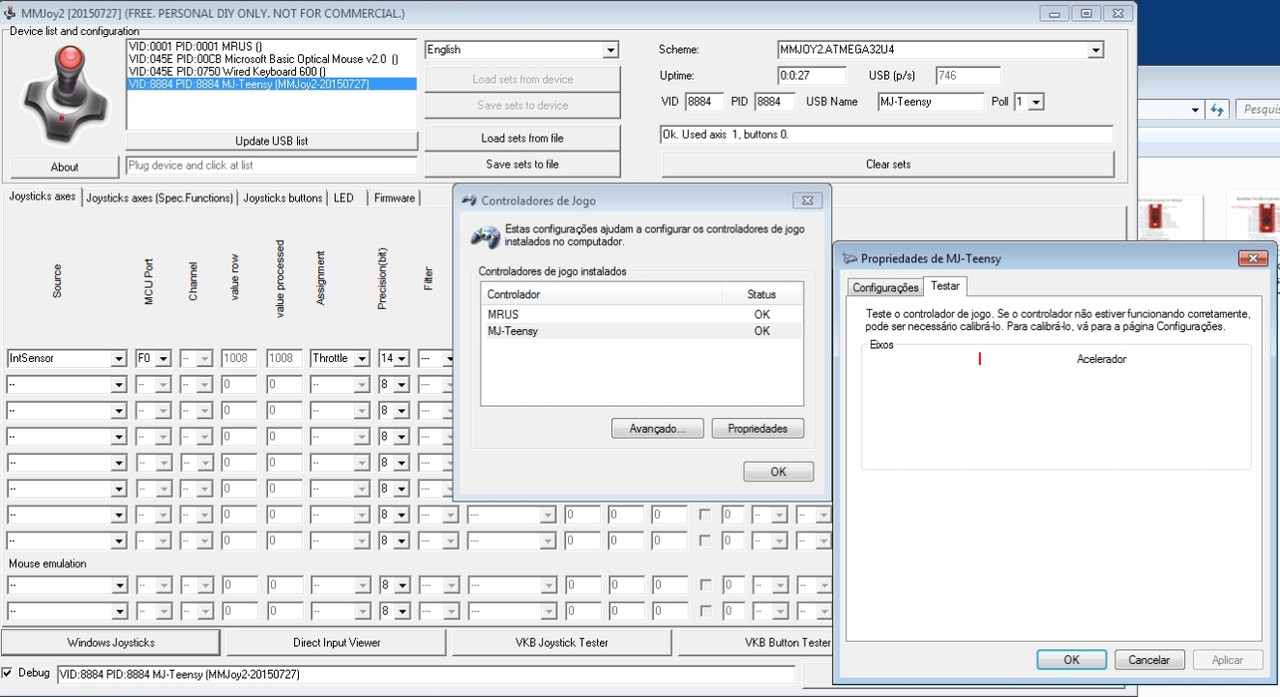Click Cancelar in Propriedades de MJ-Teensy
This screenshot has width=1280, height=697.
(1149, 660)
